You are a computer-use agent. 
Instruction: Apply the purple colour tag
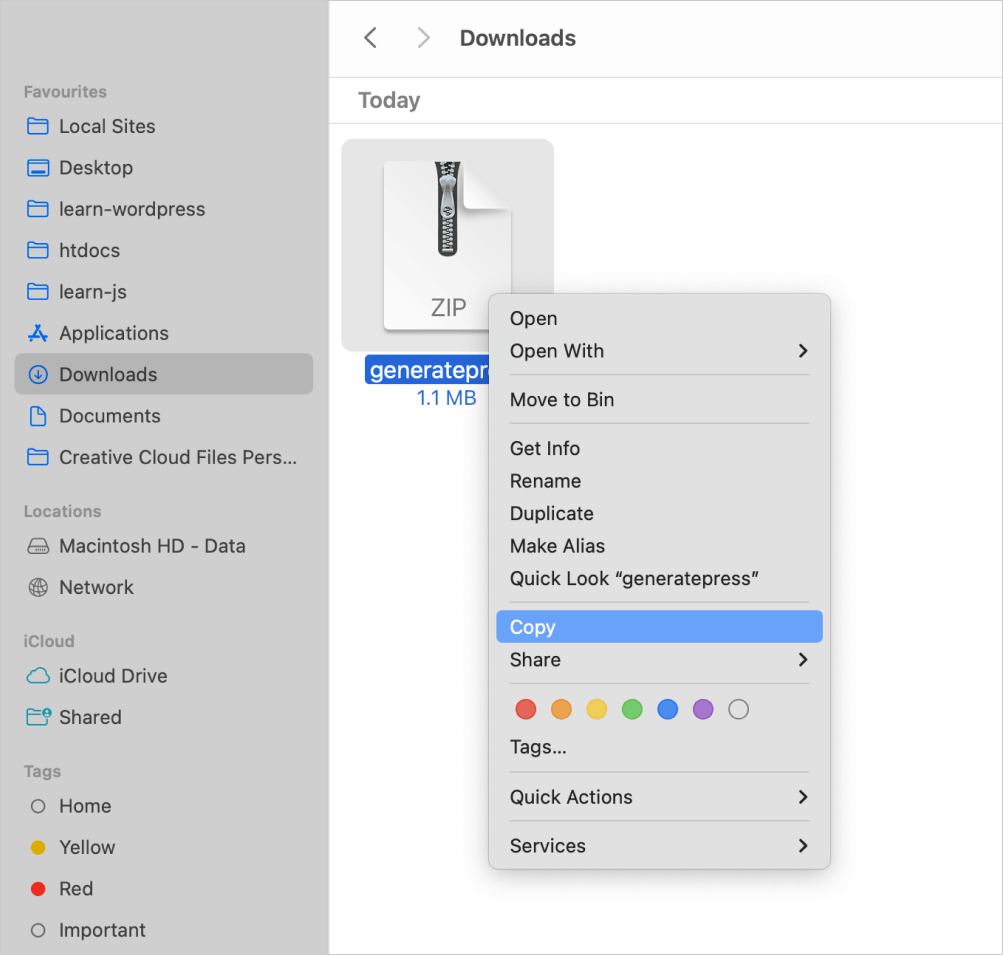(x=703, y=709)
